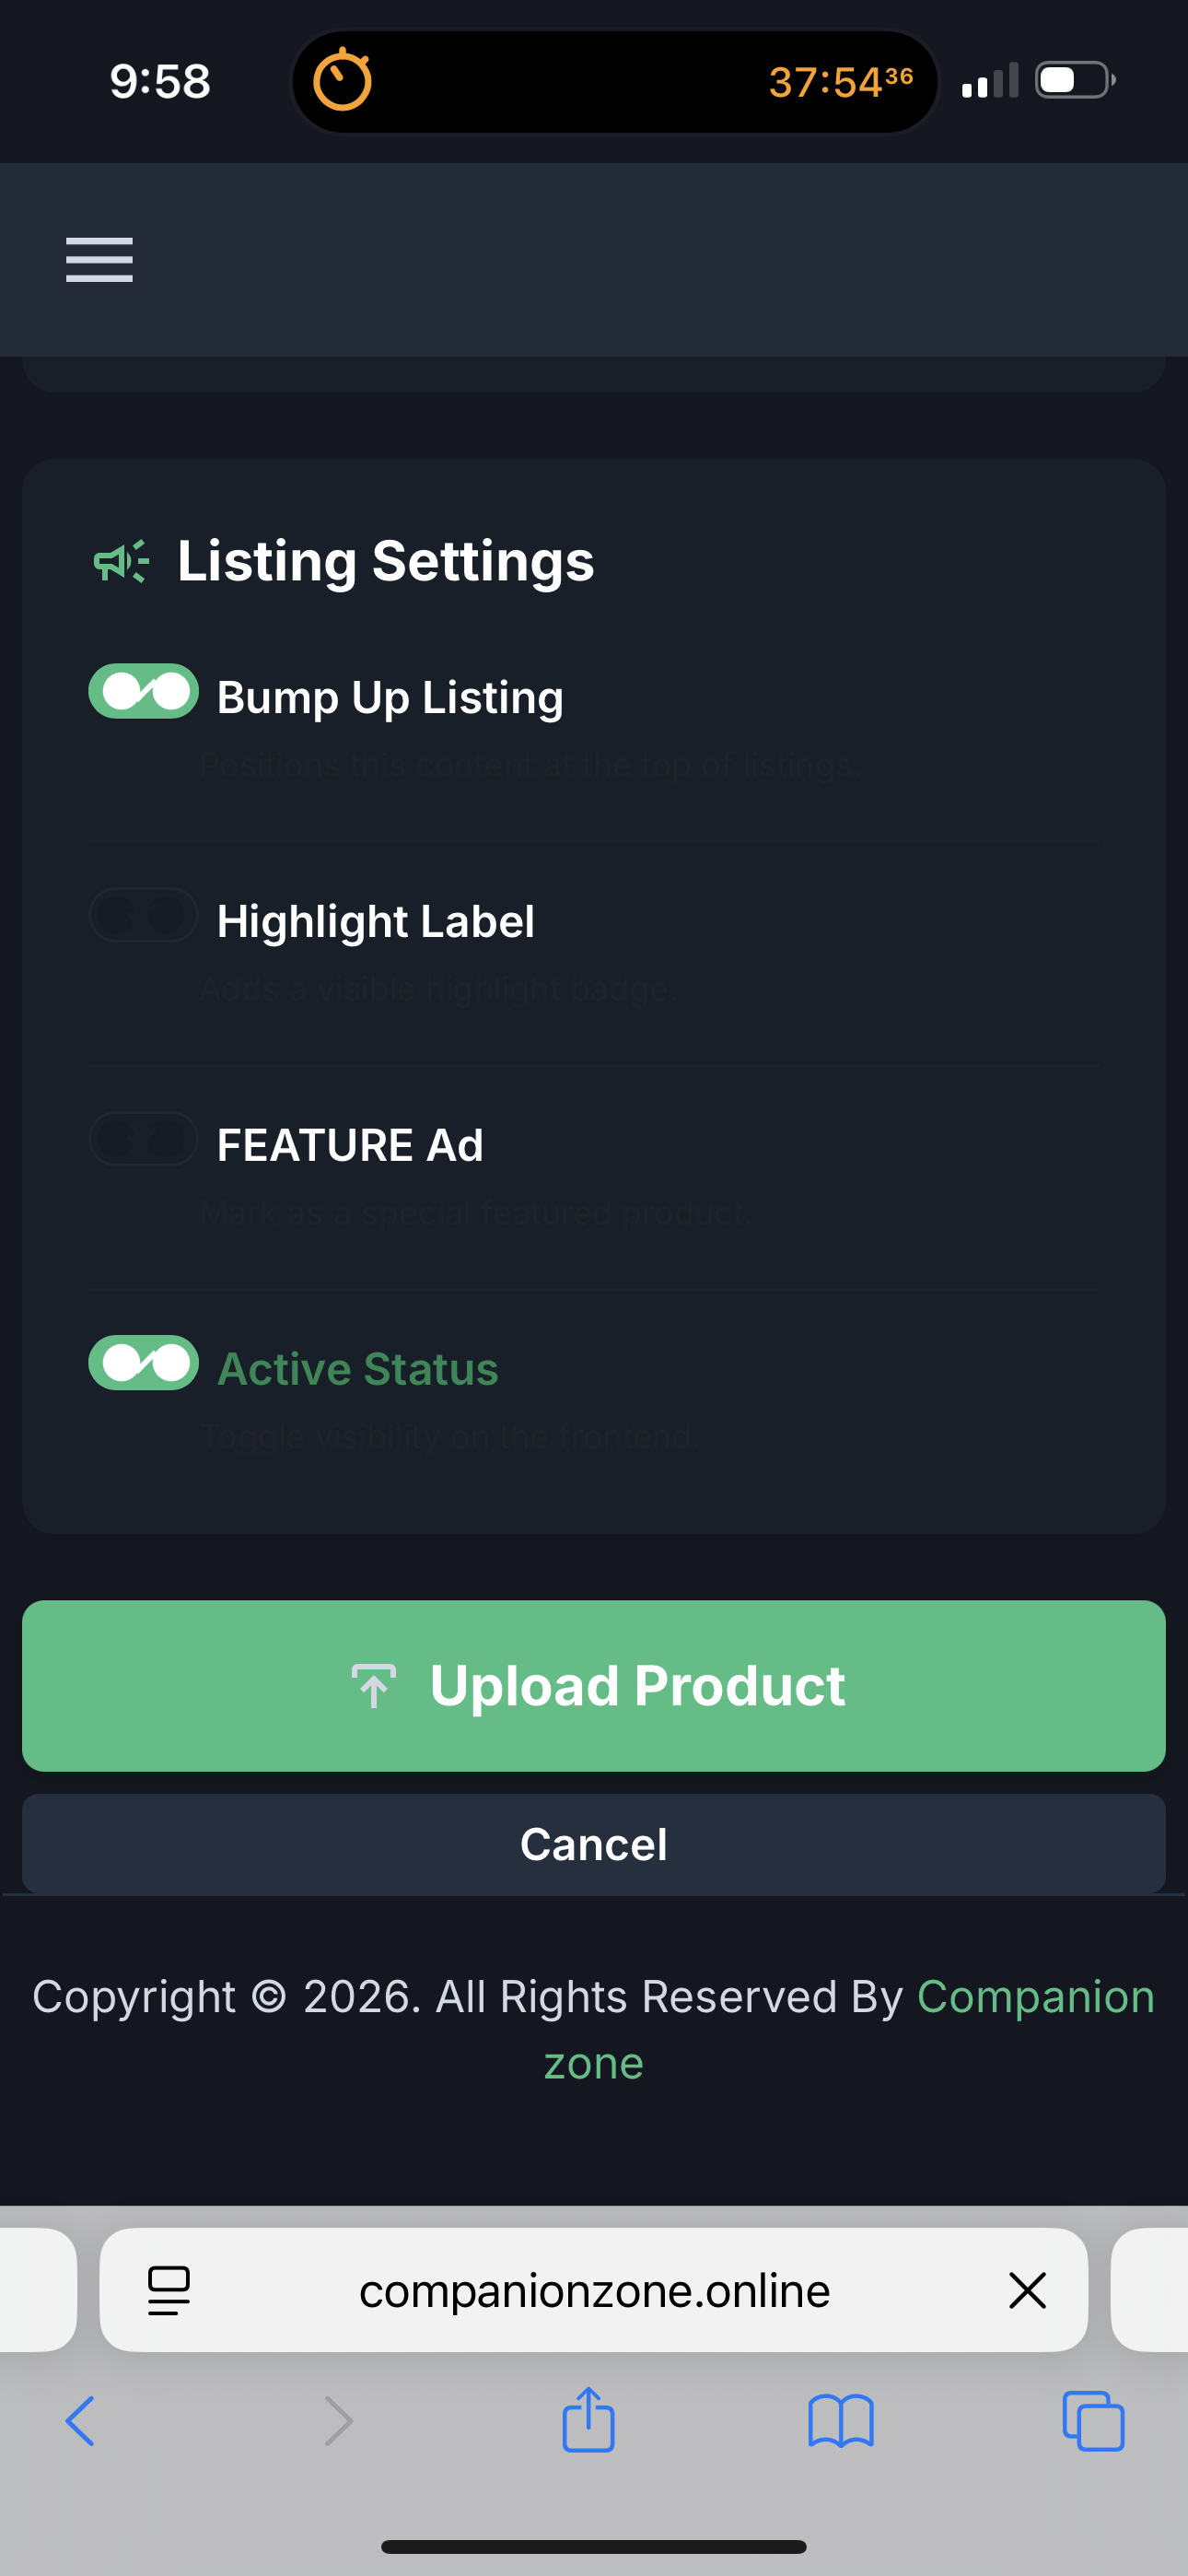Enable the Highlight Label toggle

tap(143, 915)
